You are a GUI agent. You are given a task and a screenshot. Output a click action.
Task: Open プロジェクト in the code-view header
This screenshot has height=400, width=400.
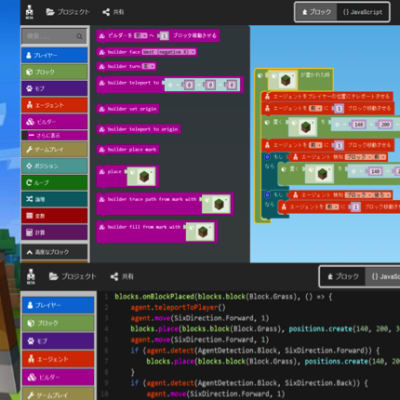[73, 276]
